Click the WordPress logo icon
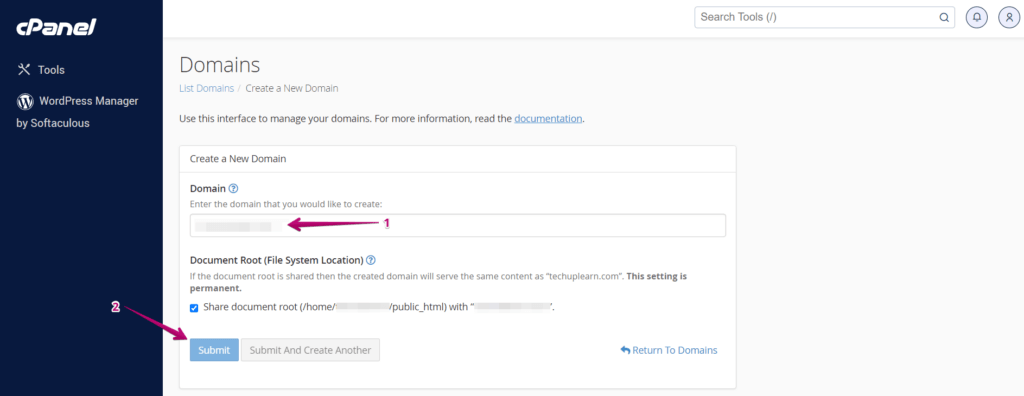The width and height of the screenshot is (1024, 396). coord(25,101)
